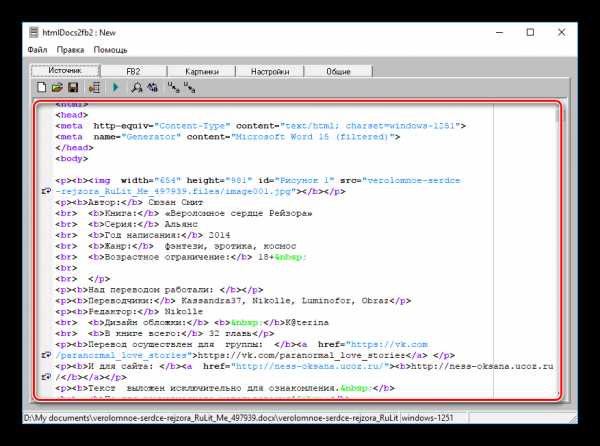Click the img width="654" line
The height and width of the screenshot is (446, 600).
click(258, 181)
